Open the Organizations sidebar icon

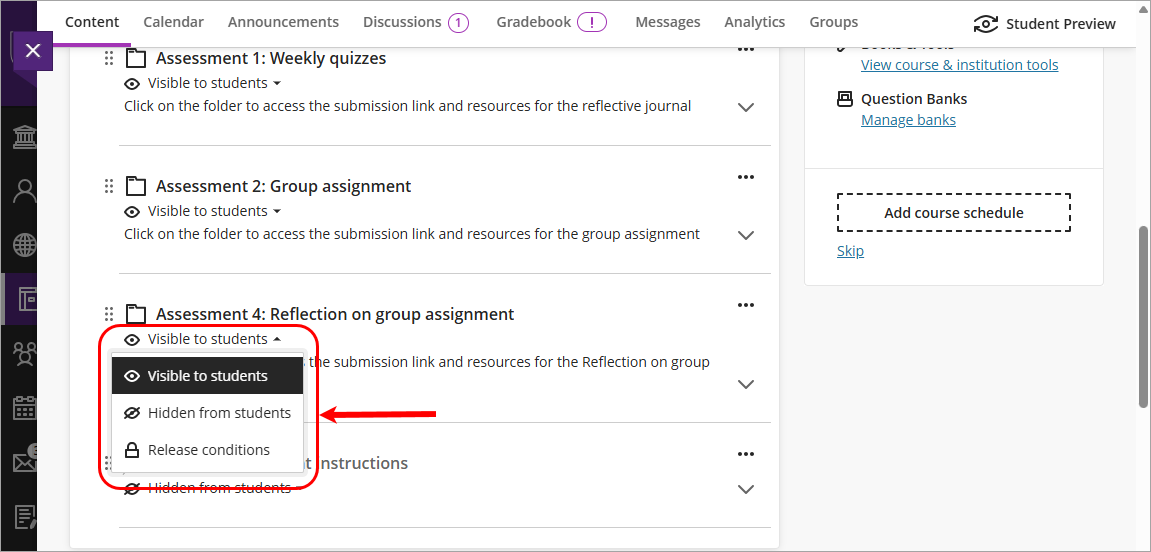[x=23, y=353]
